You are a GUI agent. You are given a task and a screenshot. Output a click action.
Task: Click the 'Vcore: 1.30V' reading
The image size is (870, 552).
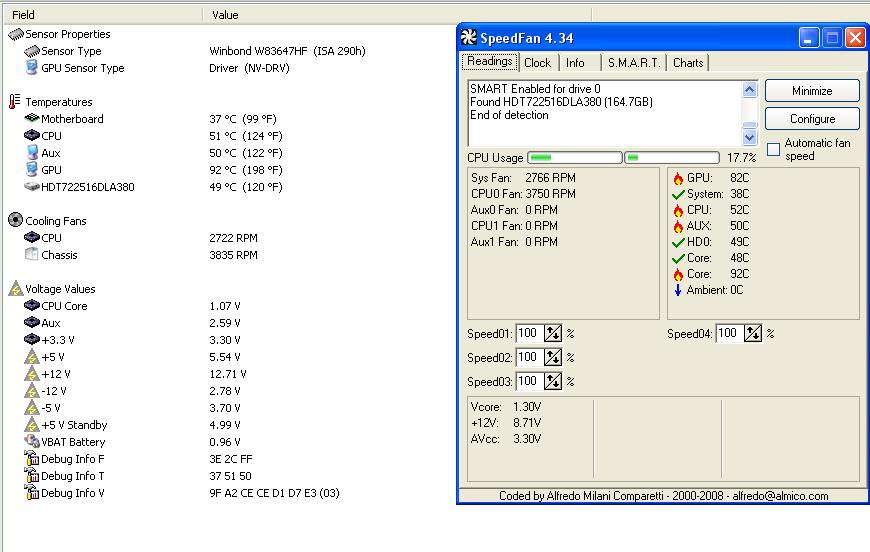[x=506, y=407]
